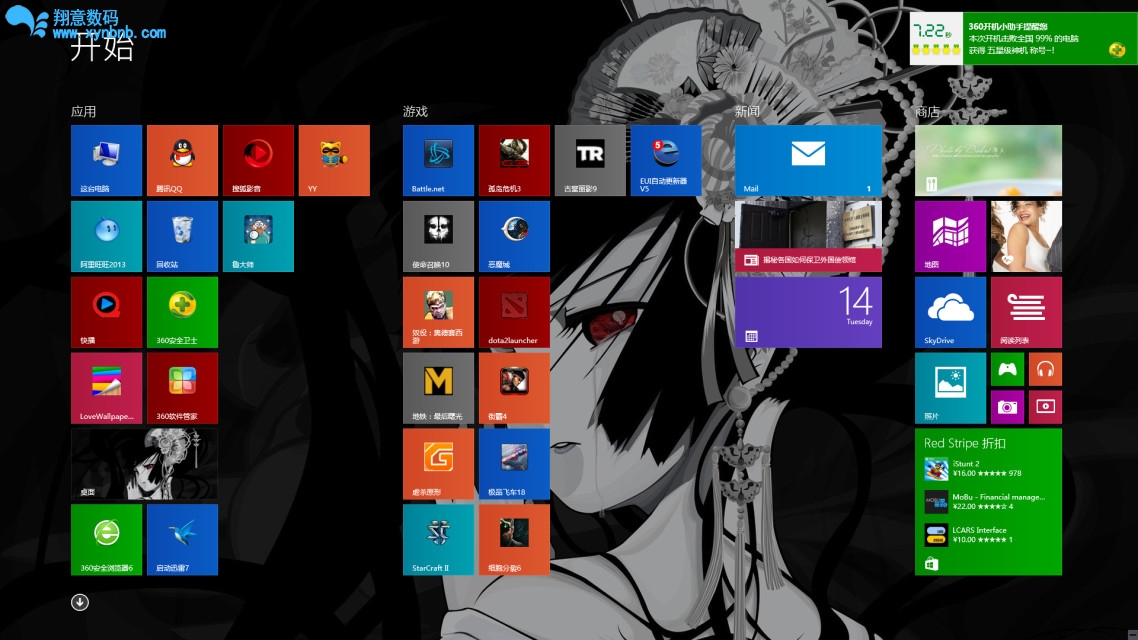Open the 地铁：最后曙光 M tile
Viewport: 1138px width, 640px height.
pyautogui.click(x=438, y=388)
